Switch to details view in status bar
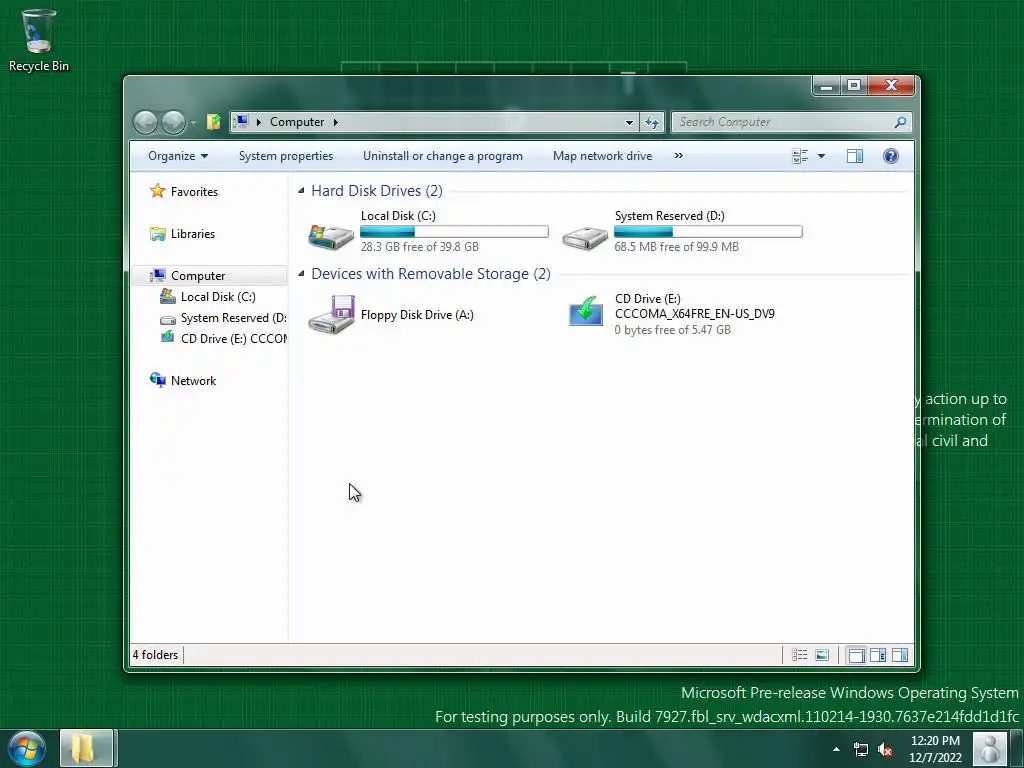Viewport: 1024px width, 768px height. point(799,655)
